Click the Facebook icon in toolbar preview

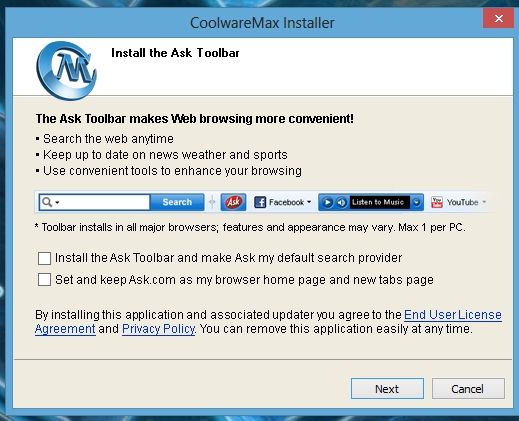click(x=260, y=202)
